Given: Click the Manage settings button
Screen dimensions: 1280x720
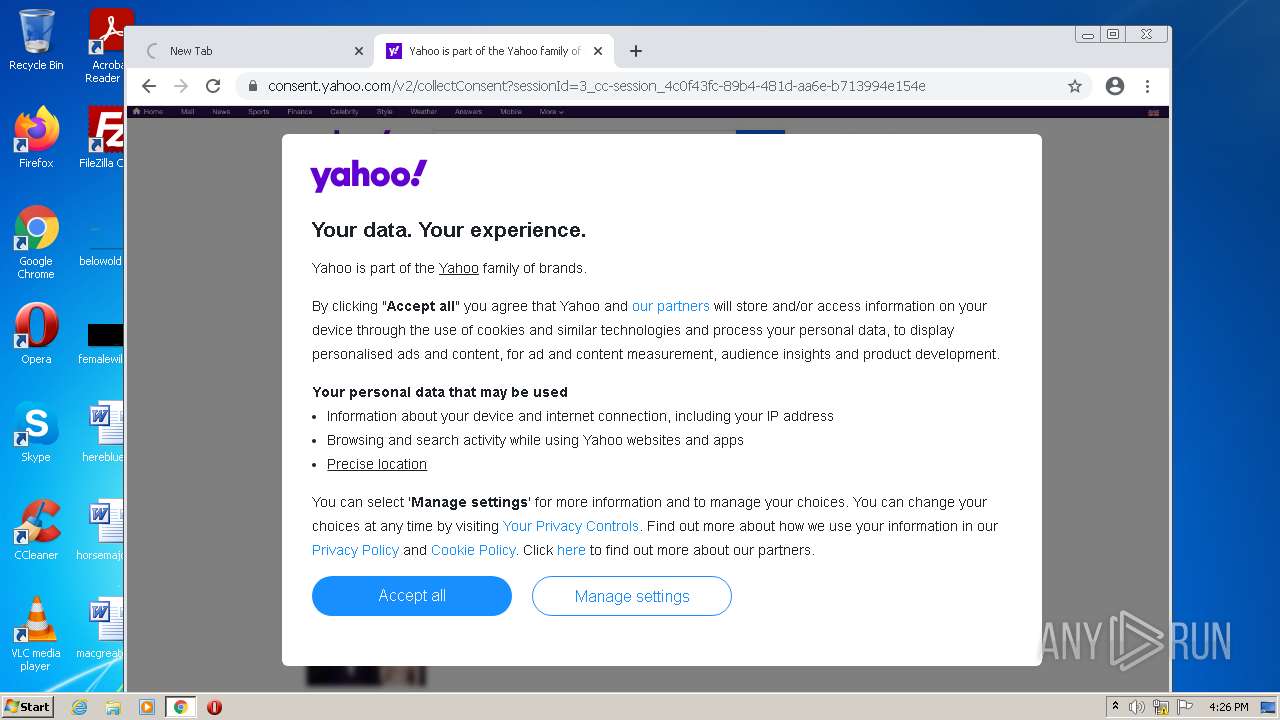Looking at the screenshot, I should click(632, 596).
